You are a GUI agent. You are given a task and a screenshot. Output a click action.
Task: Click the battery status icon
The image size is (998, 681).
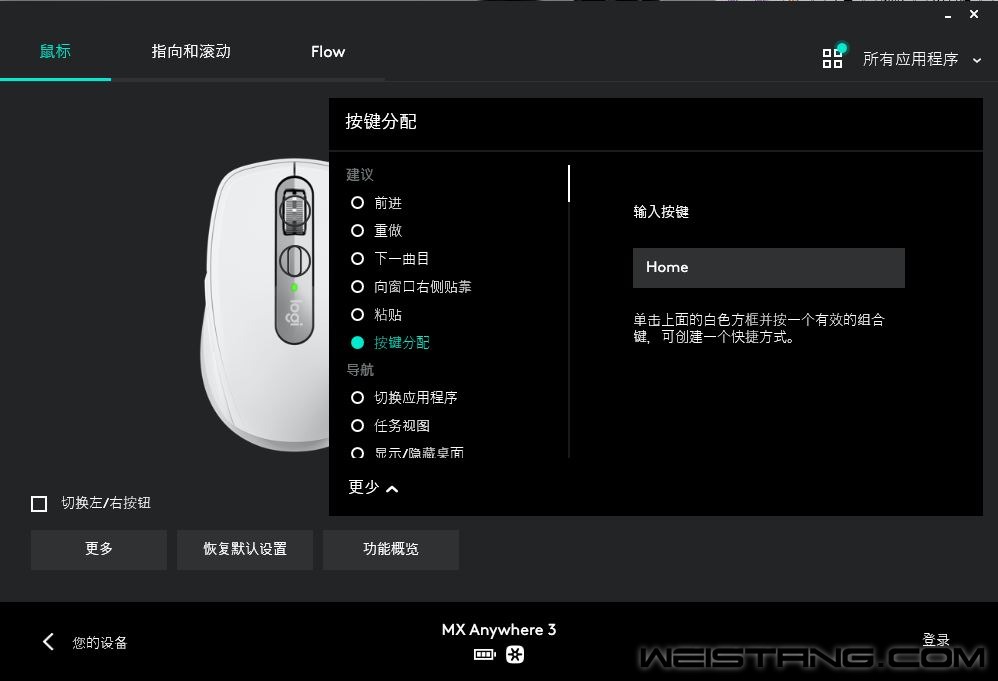485,655
